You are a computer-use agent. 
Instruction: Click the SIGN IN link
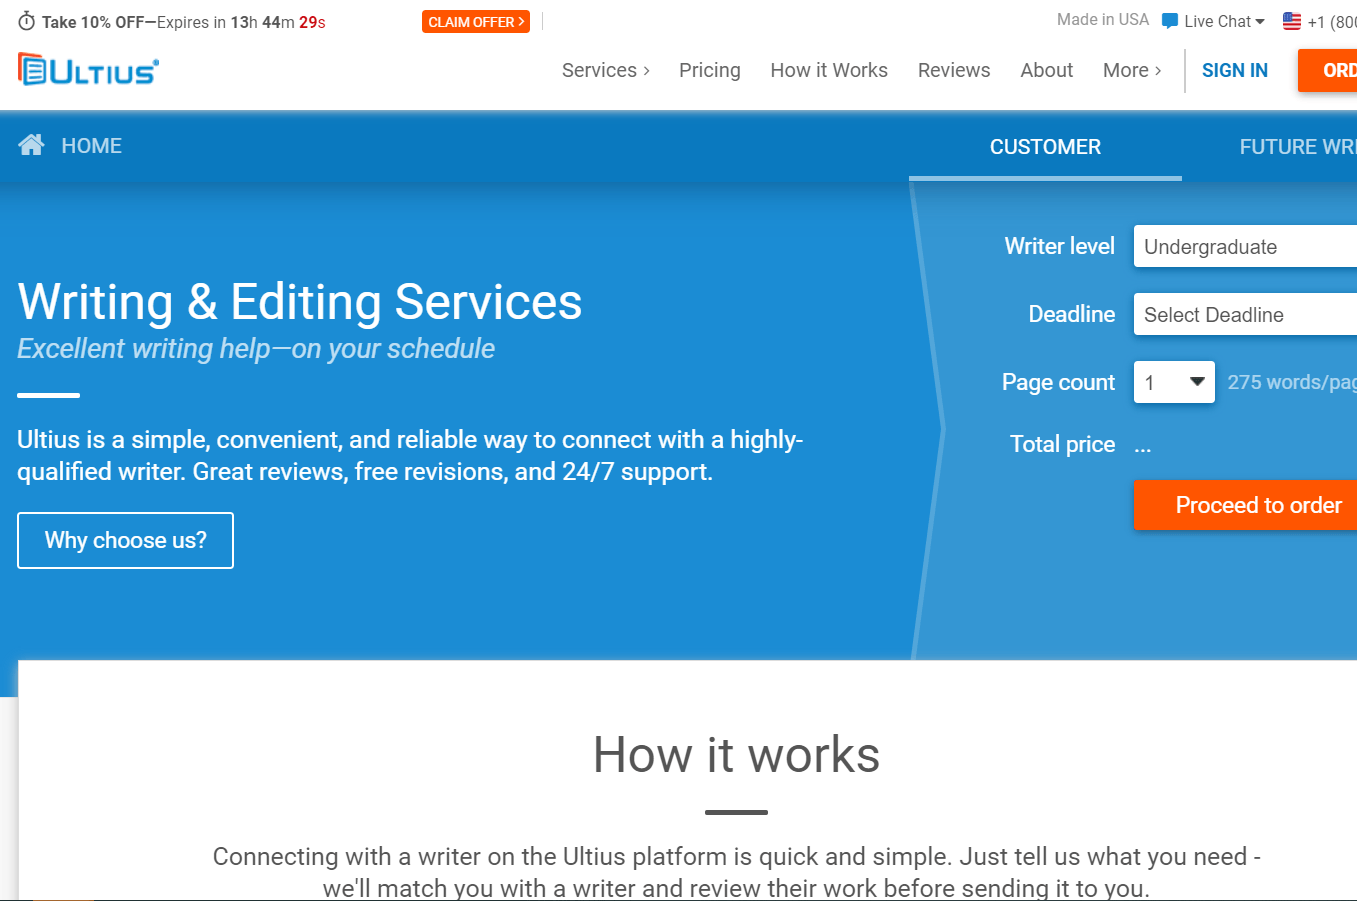pos(1235,70)
